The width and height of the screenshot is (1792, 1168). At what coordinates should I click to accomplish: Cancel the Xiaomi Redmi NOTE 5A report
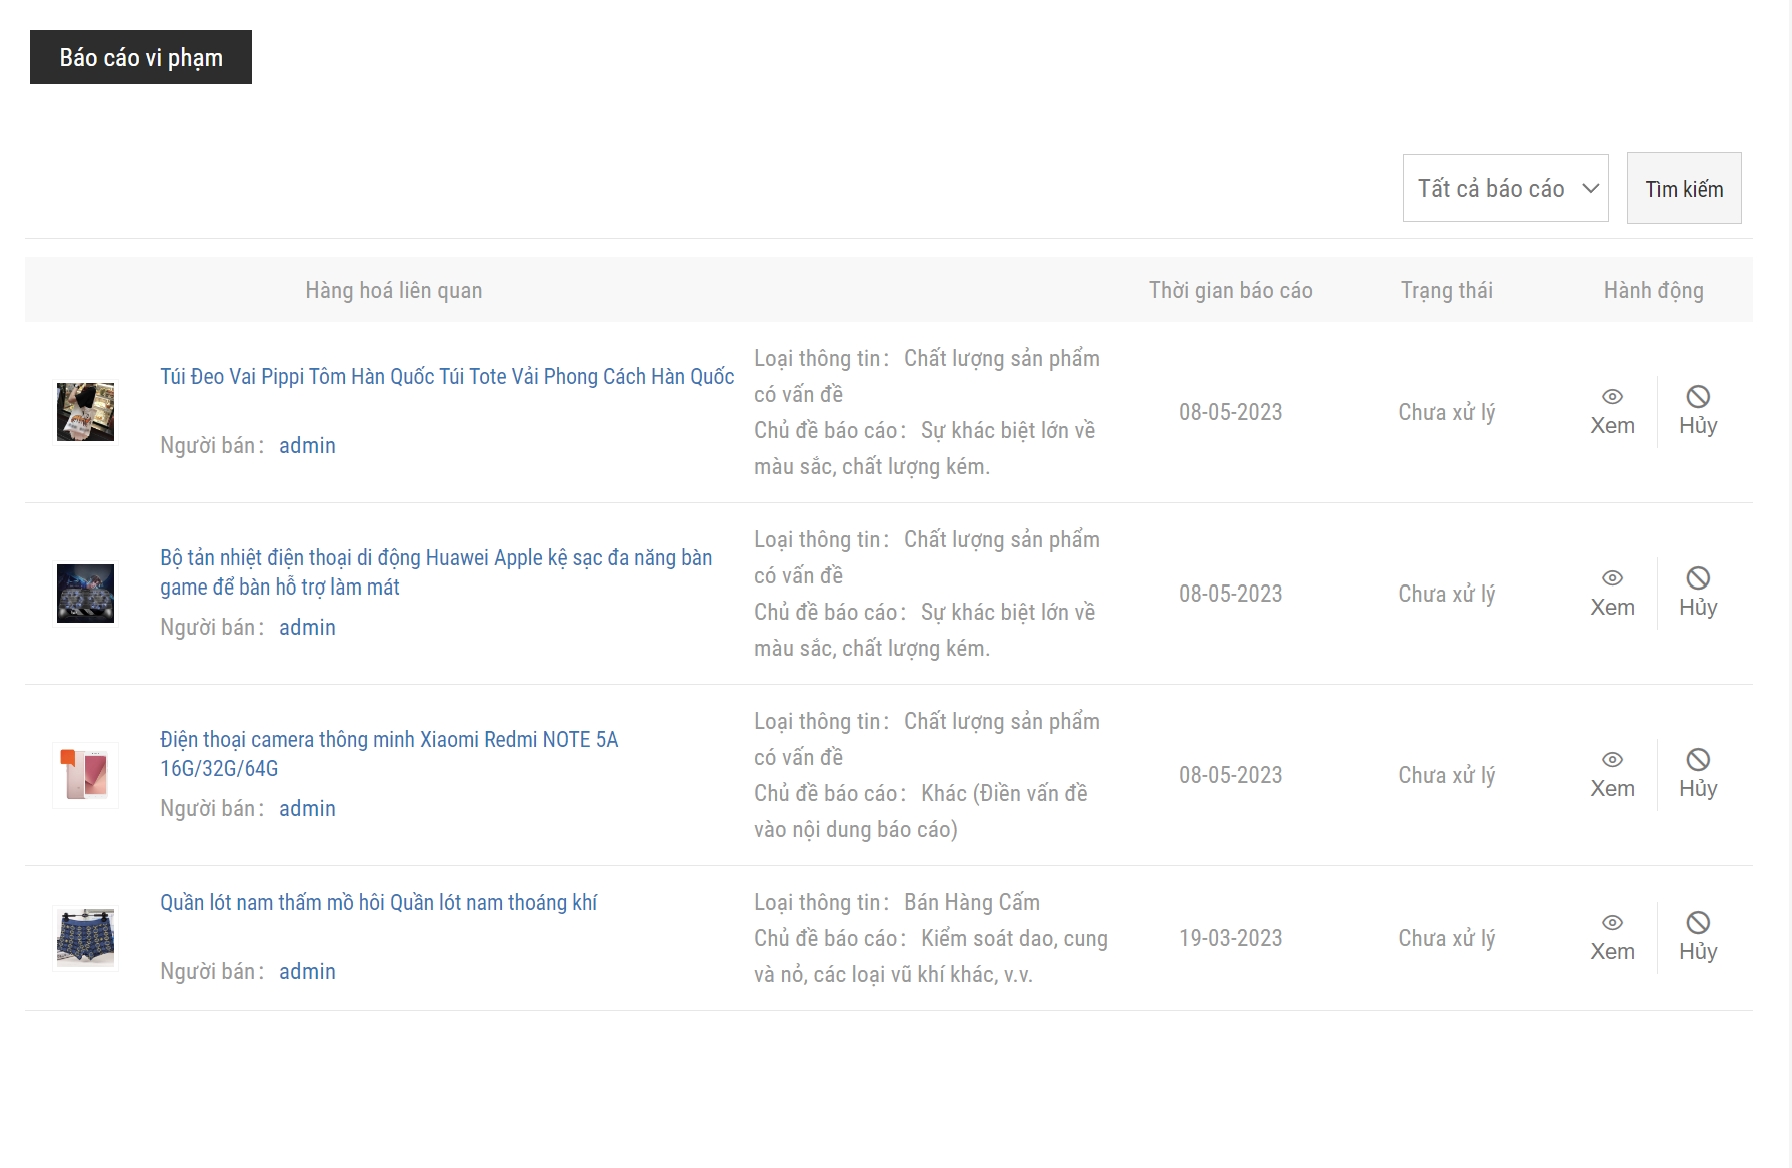(x=1697, y=774)
